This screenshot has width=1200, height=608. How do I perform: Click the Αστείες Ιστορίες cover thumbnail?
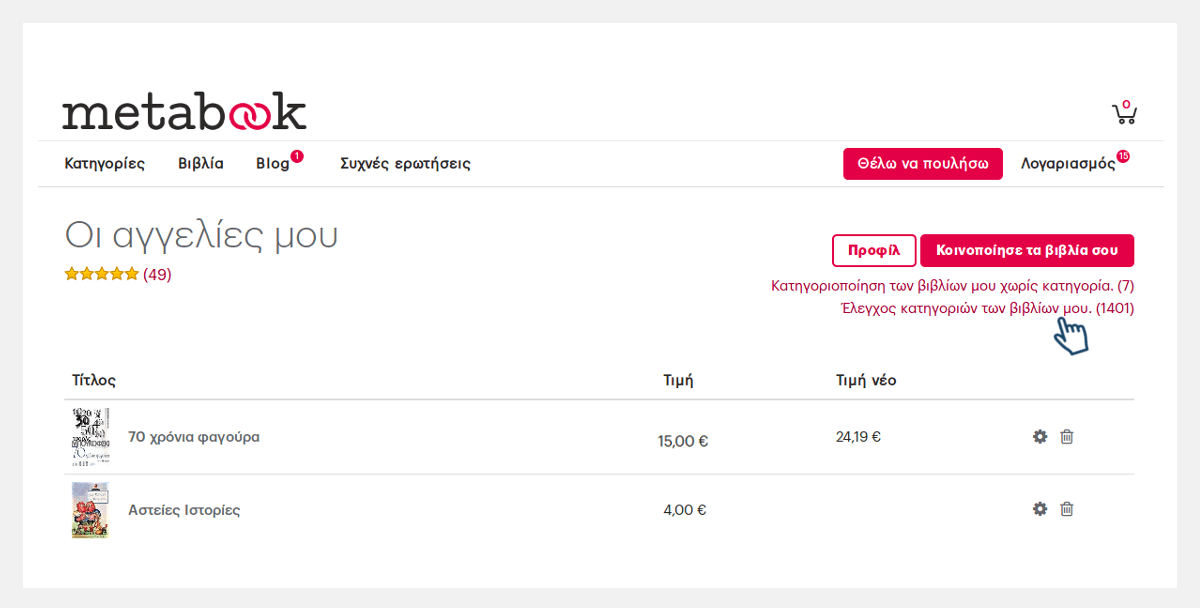90,510
